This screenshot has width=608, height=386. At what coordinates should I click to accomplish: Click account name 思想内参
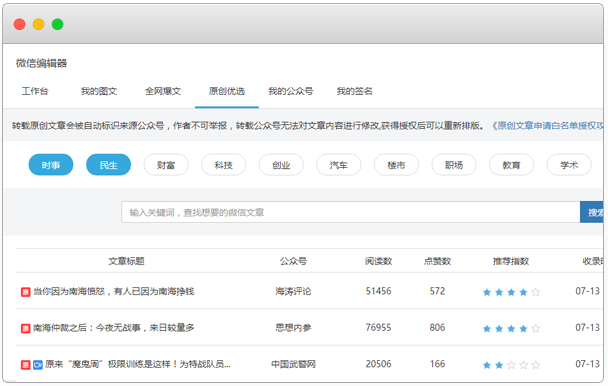(293, 328)
